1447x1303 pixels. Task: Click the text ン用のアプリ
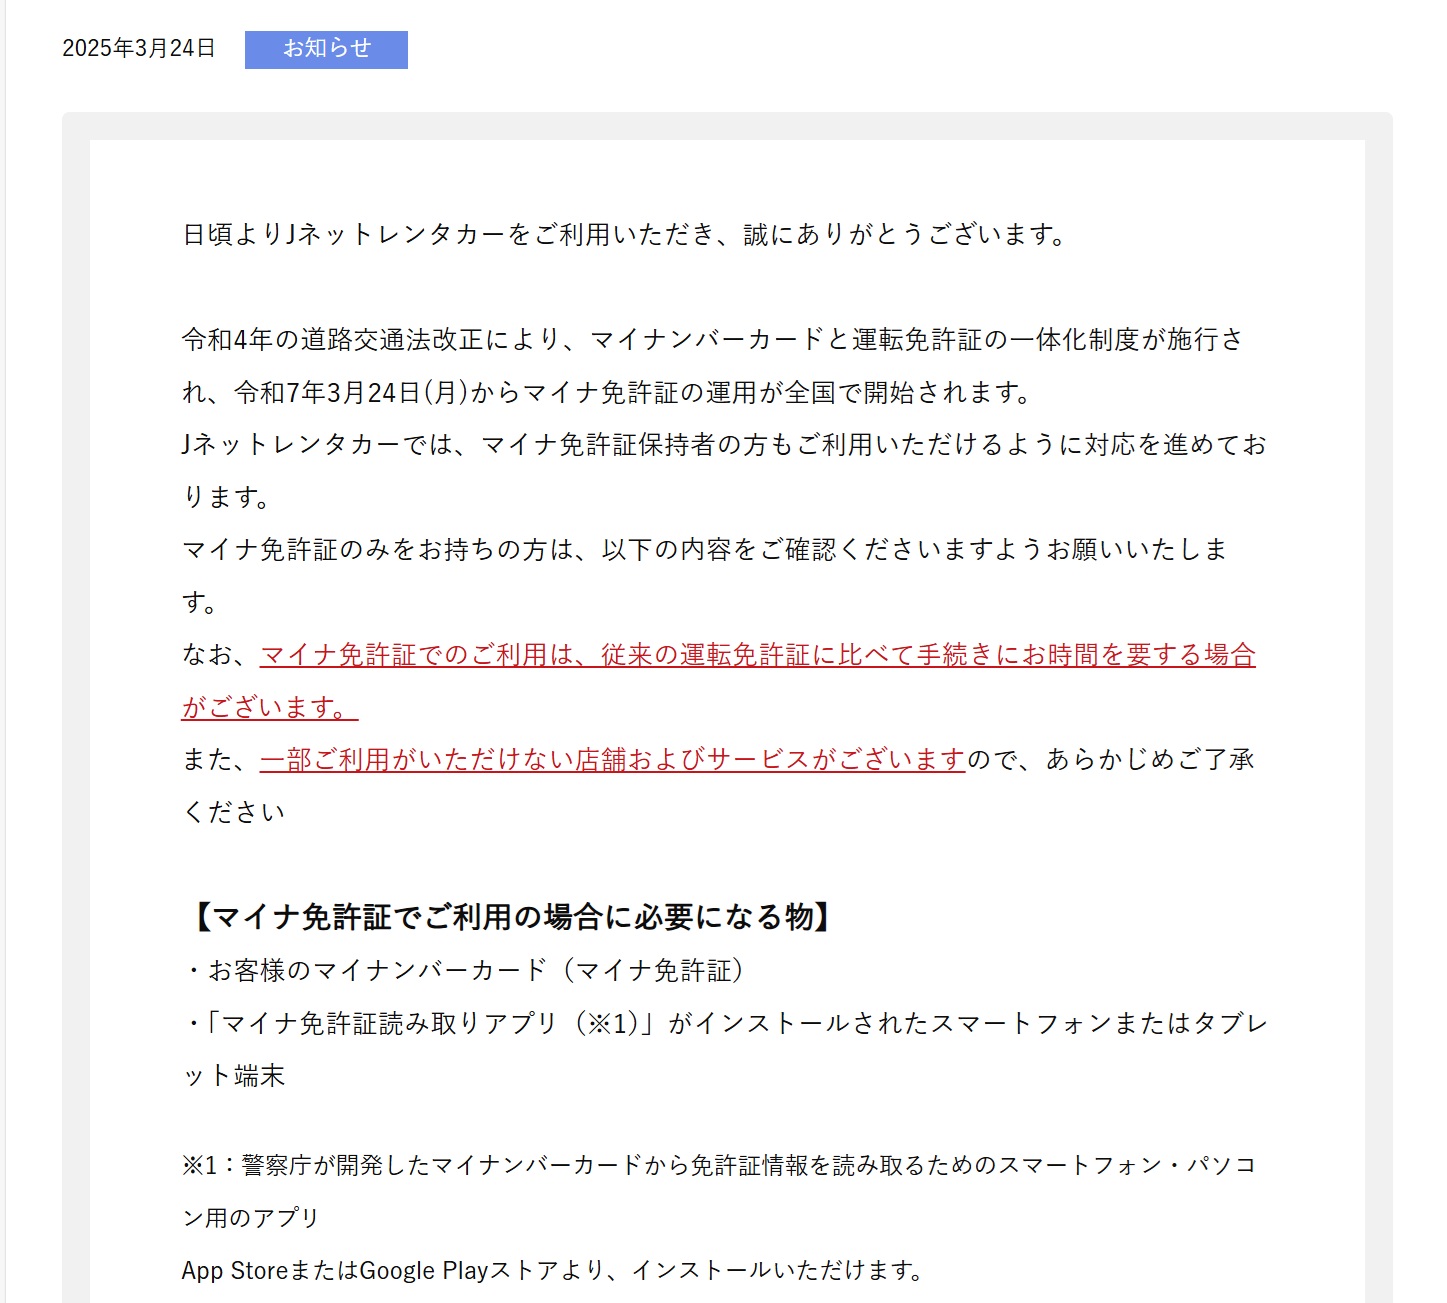click(250, 1217)
